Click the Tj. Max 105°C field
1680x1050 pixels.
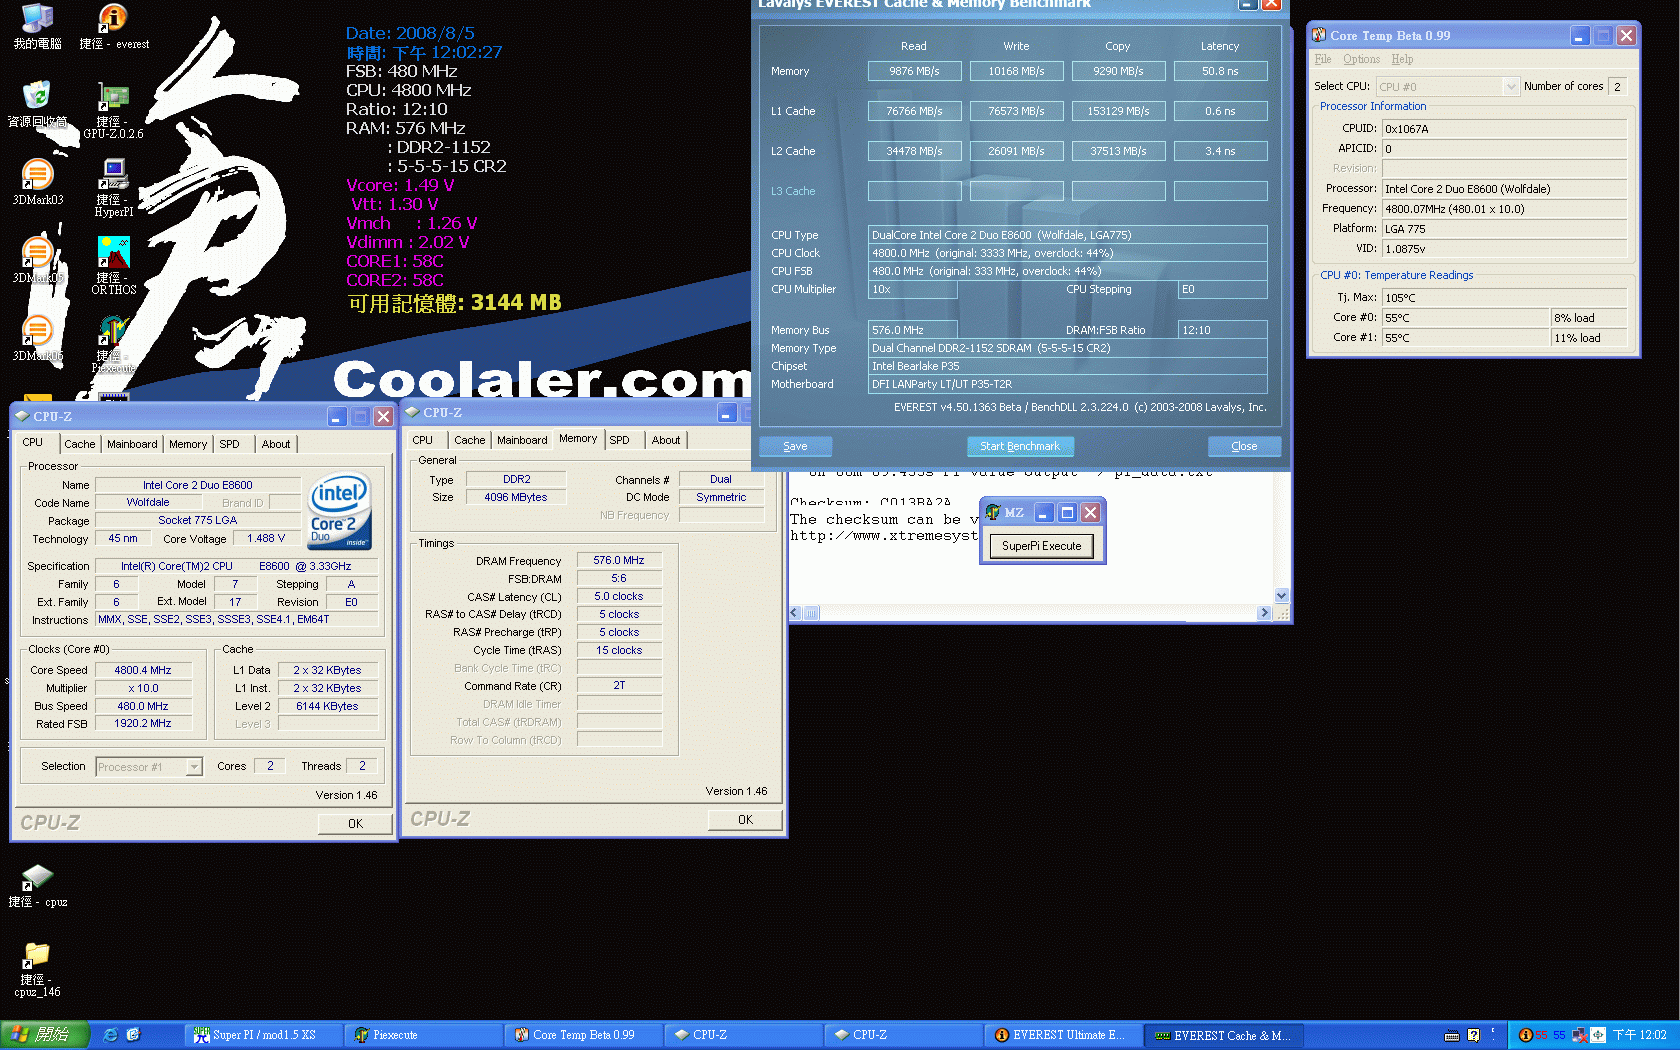point(1504,298)
